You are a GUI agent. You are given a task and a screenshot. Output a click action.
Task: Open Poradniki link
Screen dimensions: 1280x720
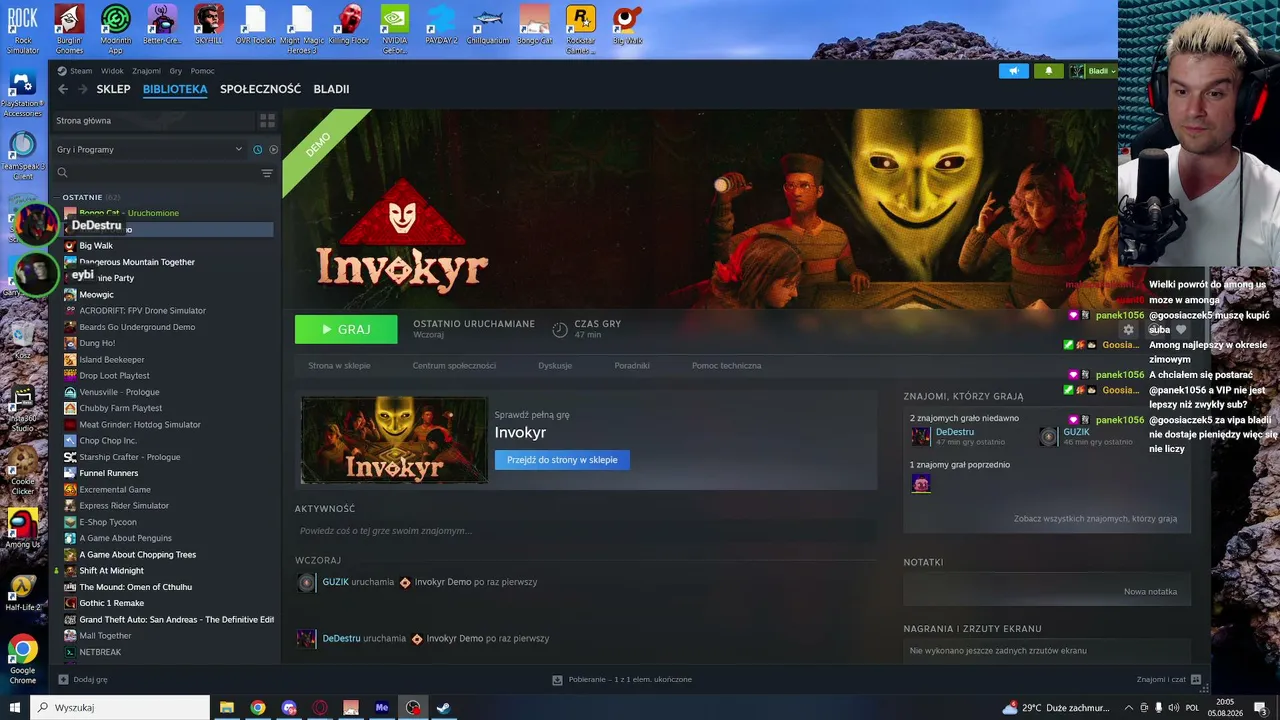[632, 365]
